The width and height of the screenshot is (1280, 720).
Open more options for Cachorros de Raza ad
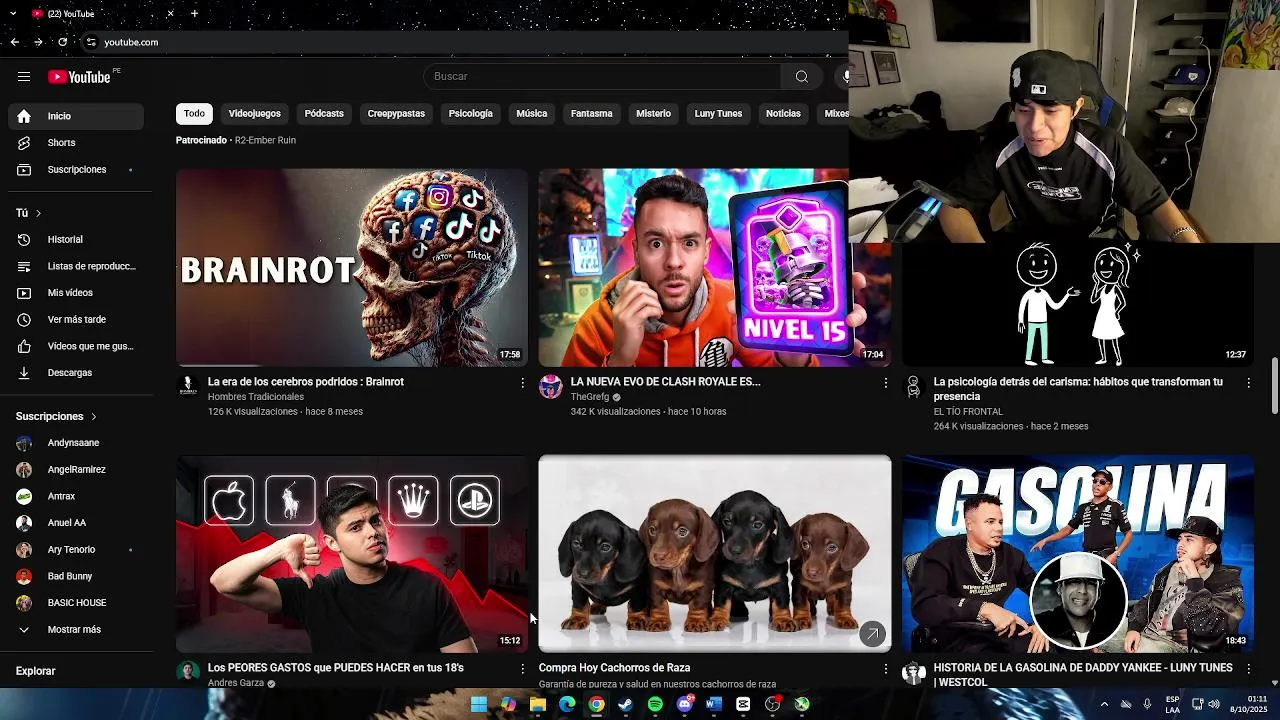(x=885, y=668)
